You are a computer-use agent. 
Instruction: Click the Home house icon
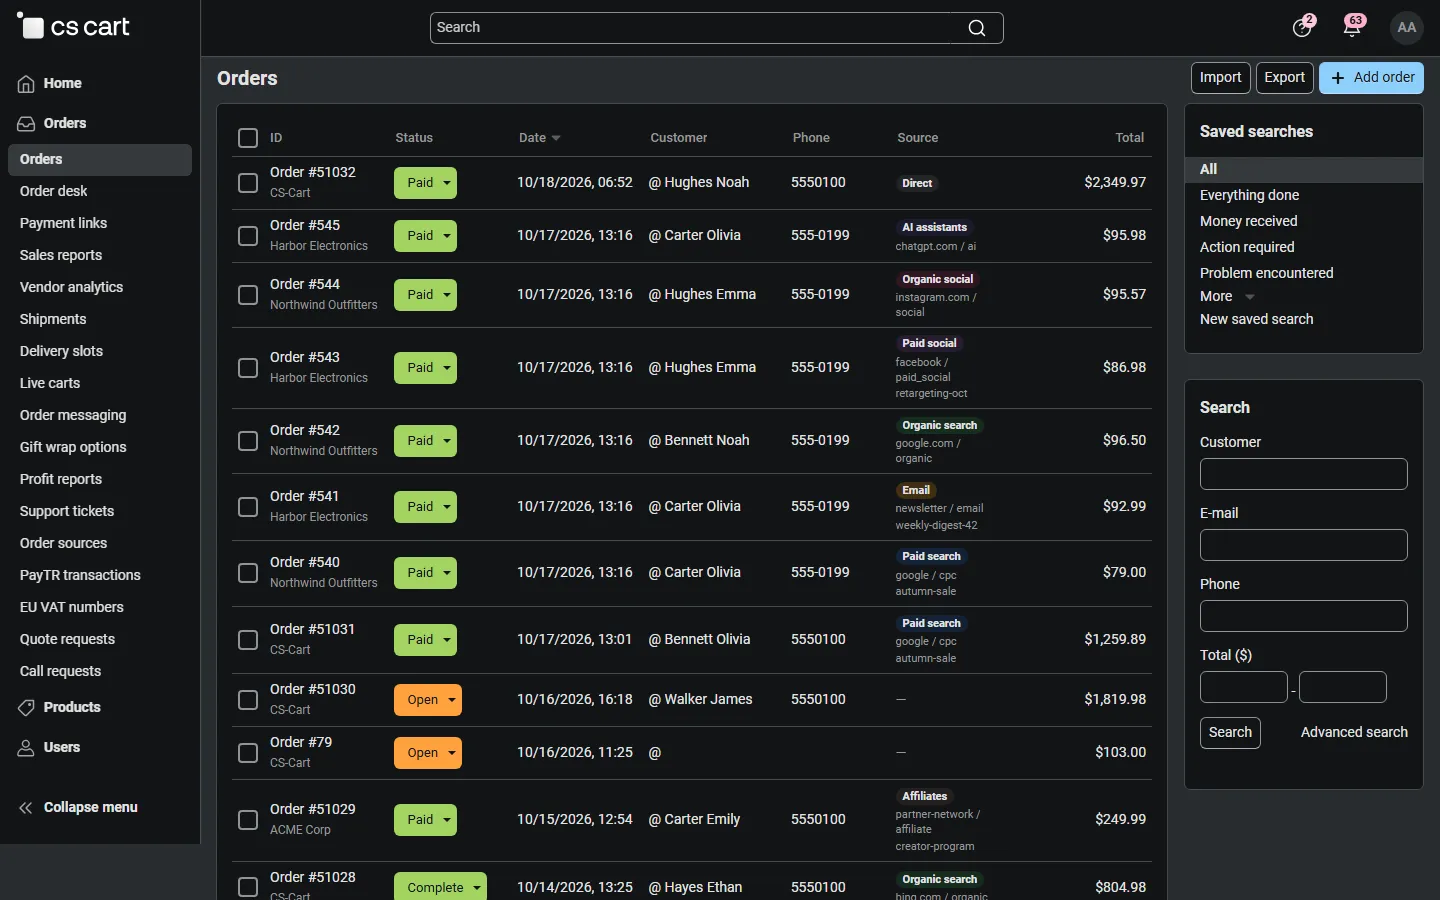26,84
